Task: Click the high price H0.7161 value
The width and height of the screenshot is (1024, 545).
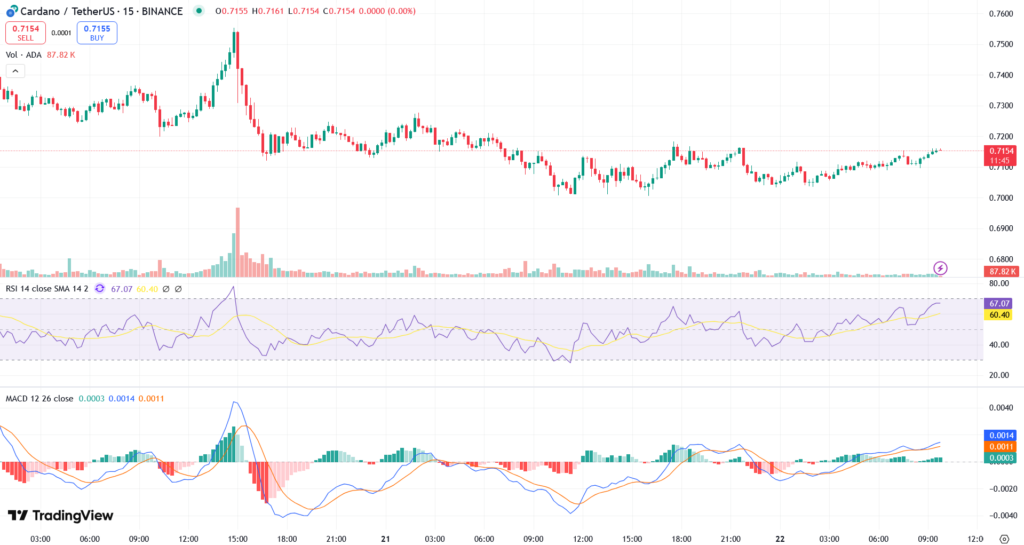Action: 268,11
